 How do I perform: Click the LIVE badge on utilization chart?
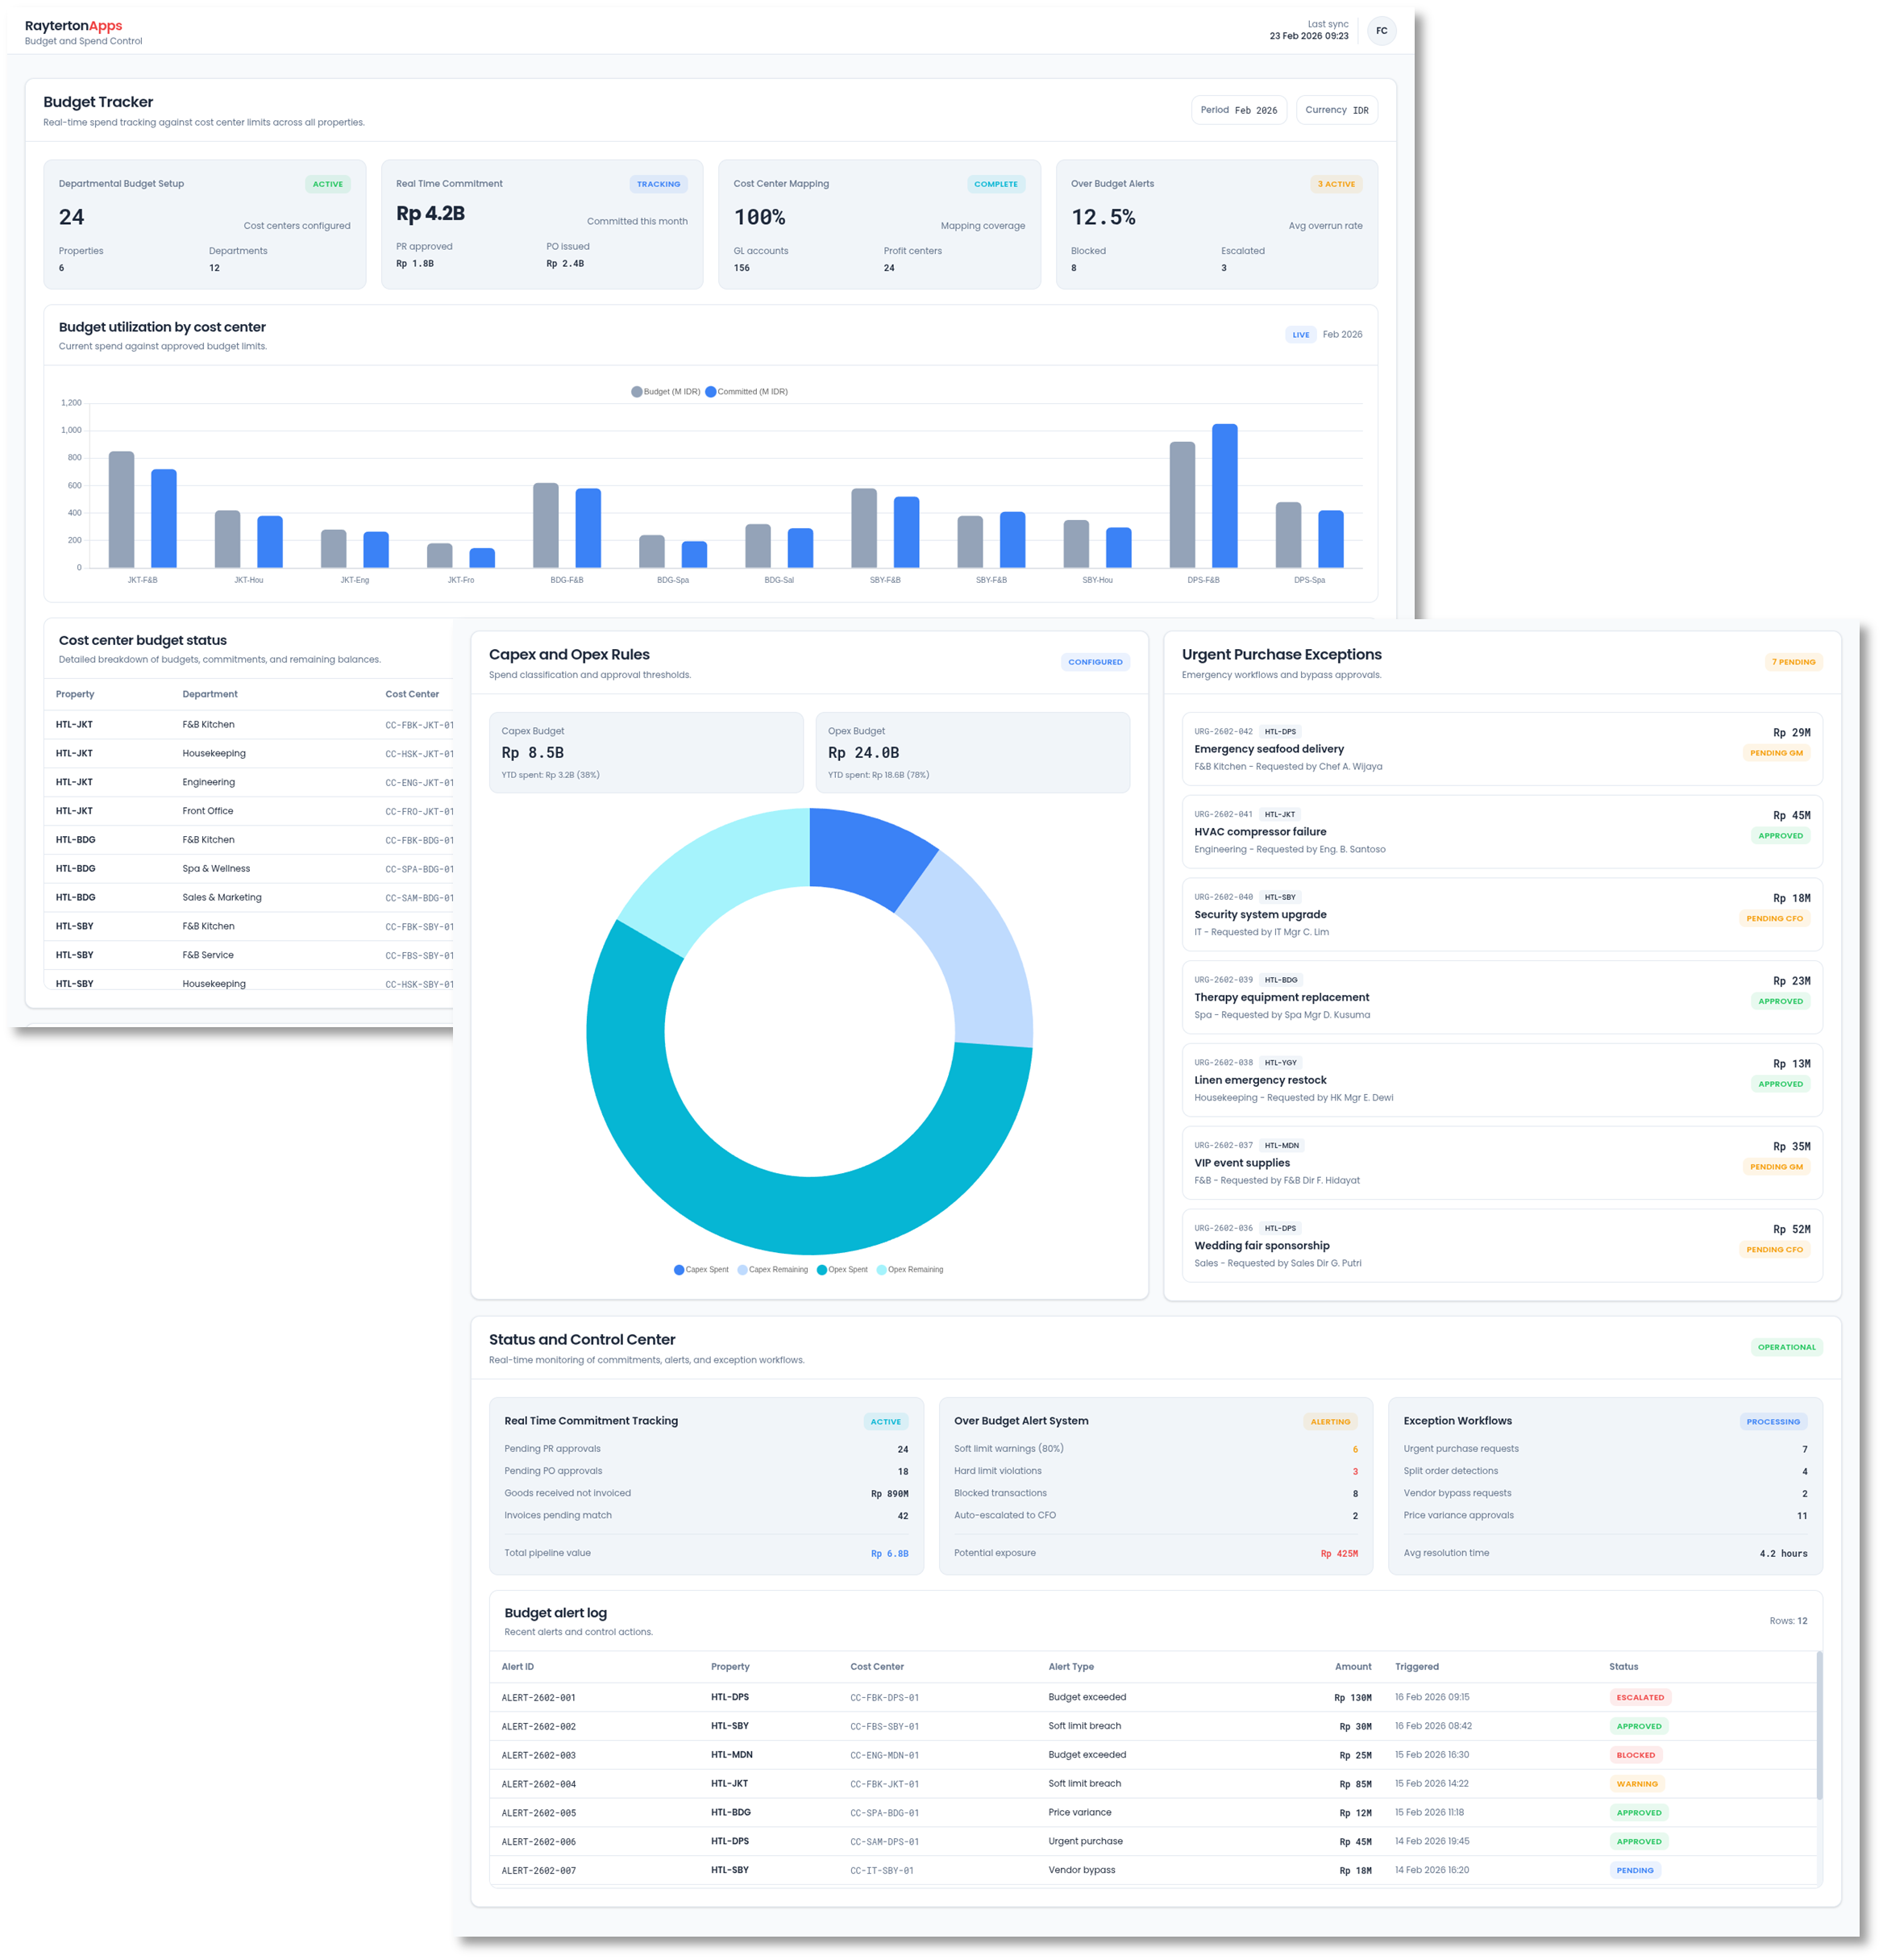(1300, 335)
